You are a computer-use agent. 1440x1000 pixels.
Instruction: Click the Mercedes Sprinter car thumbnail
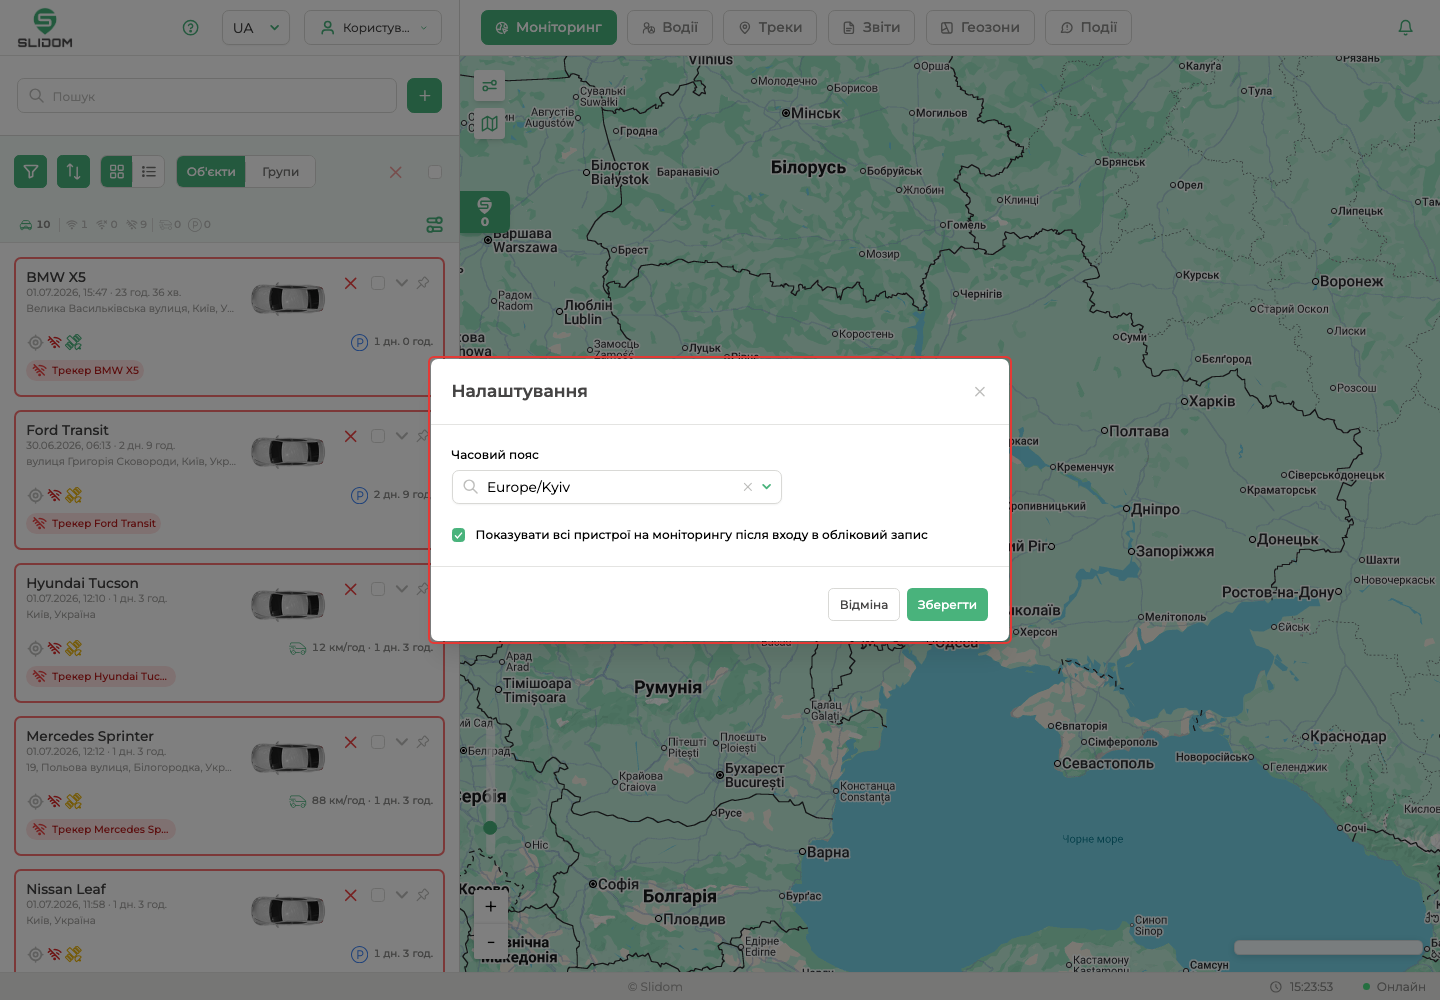288,757
